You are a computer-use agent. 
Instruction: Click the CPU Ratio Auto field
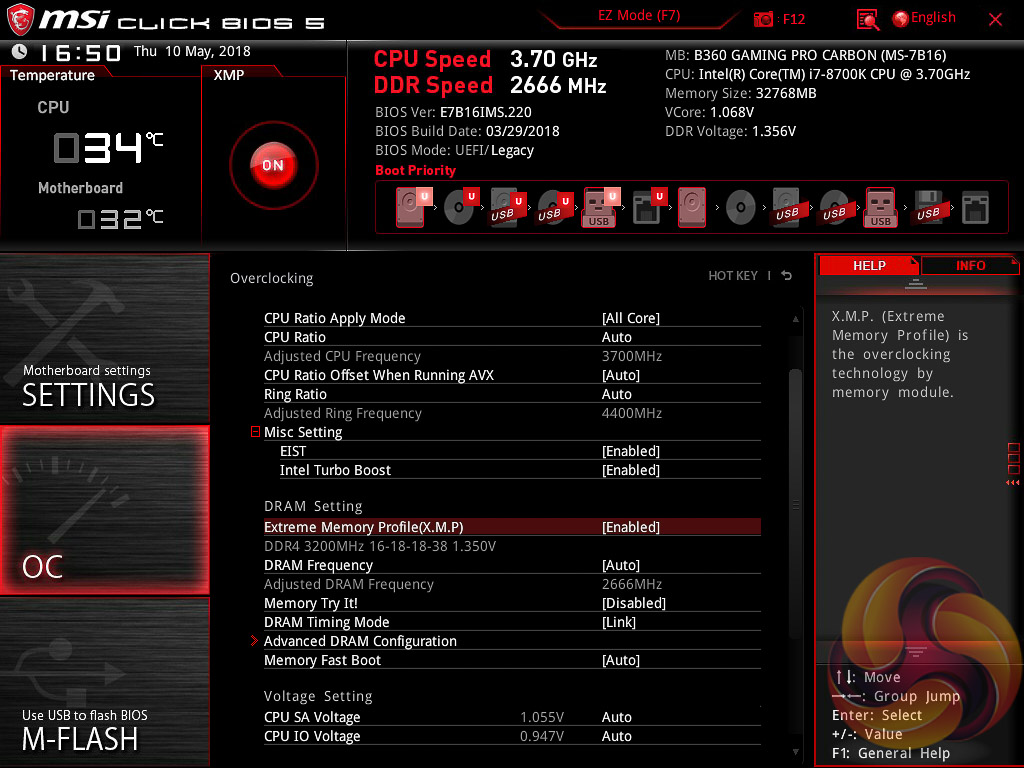tap(616, 337)
